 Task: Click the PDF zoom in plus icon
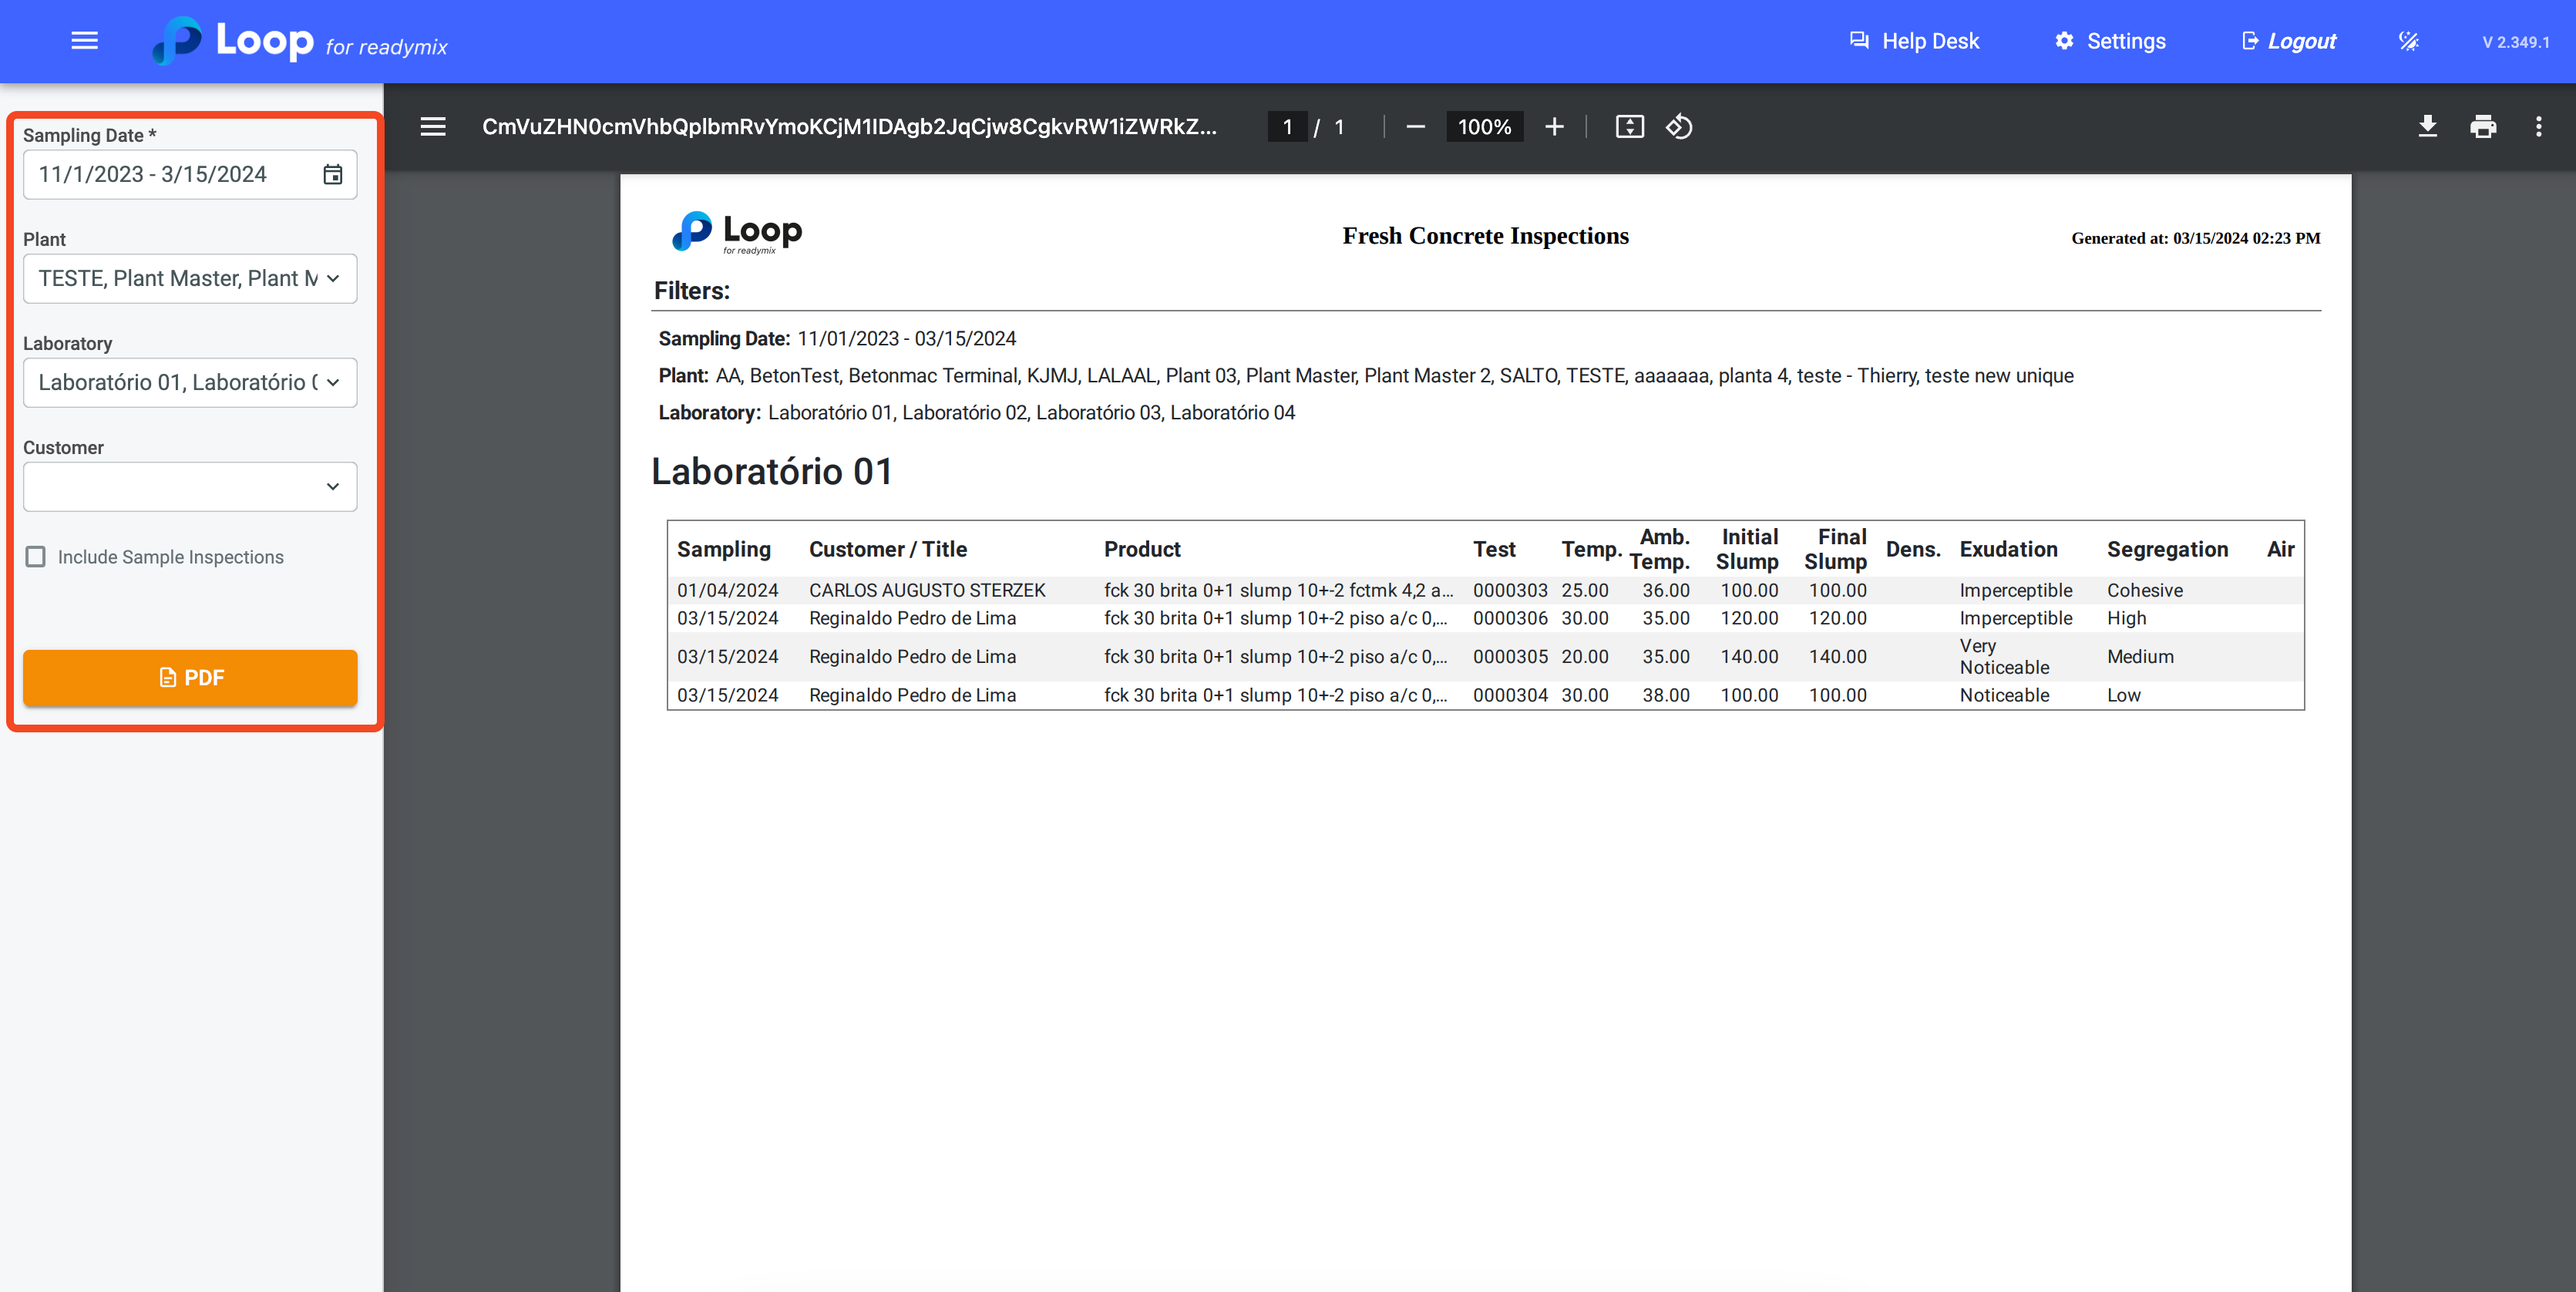click(1554, 127)
